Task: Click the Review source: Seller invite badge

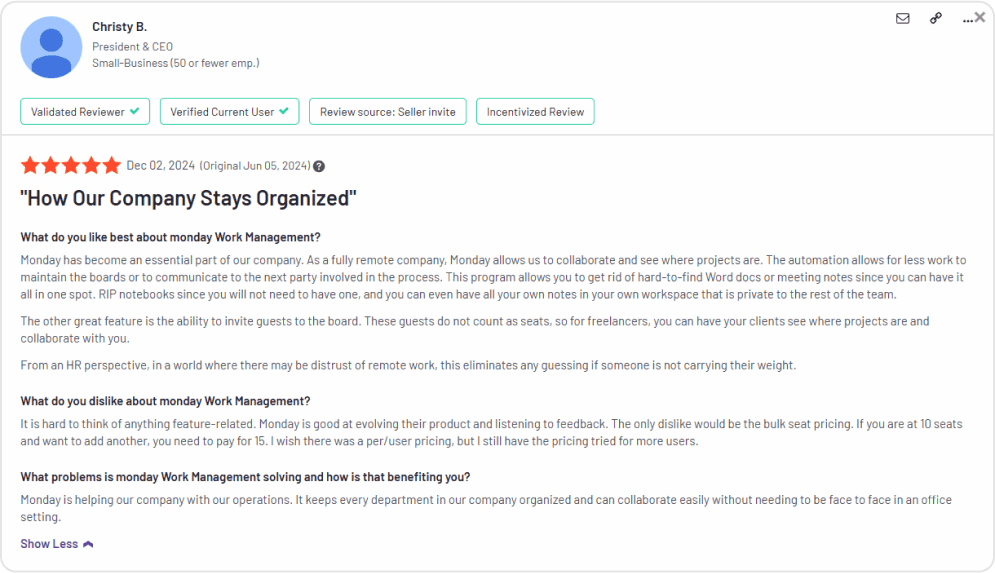Action: (388, 112)
